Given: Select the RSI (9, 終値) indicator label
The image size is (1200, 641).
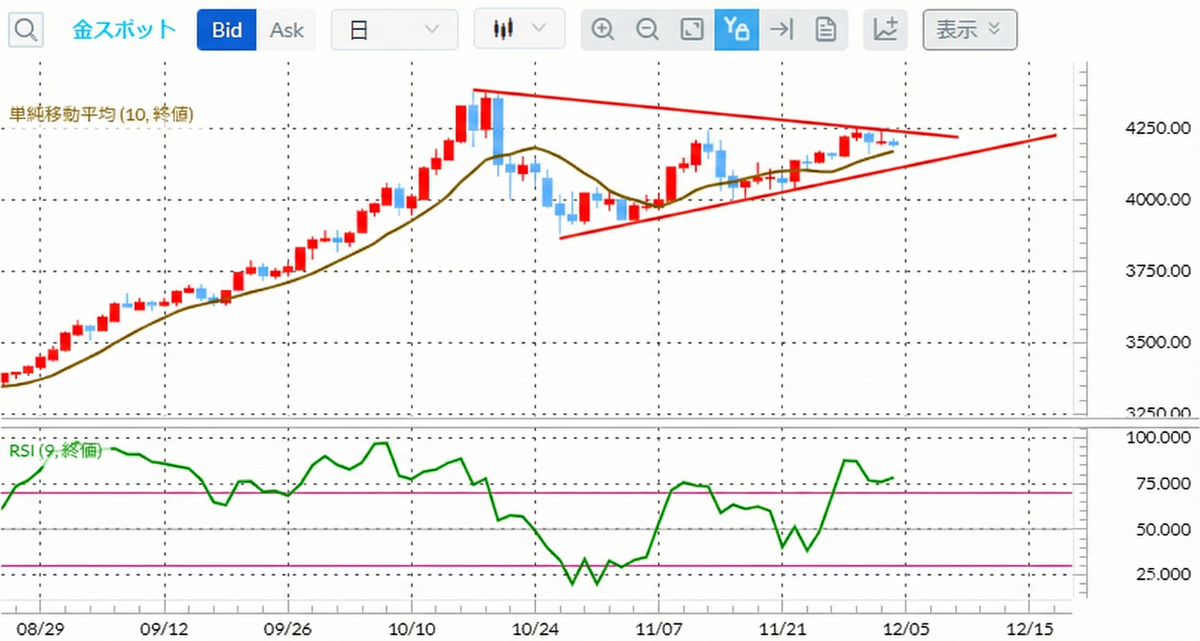Looking at the screenshot, I should 56,451.
